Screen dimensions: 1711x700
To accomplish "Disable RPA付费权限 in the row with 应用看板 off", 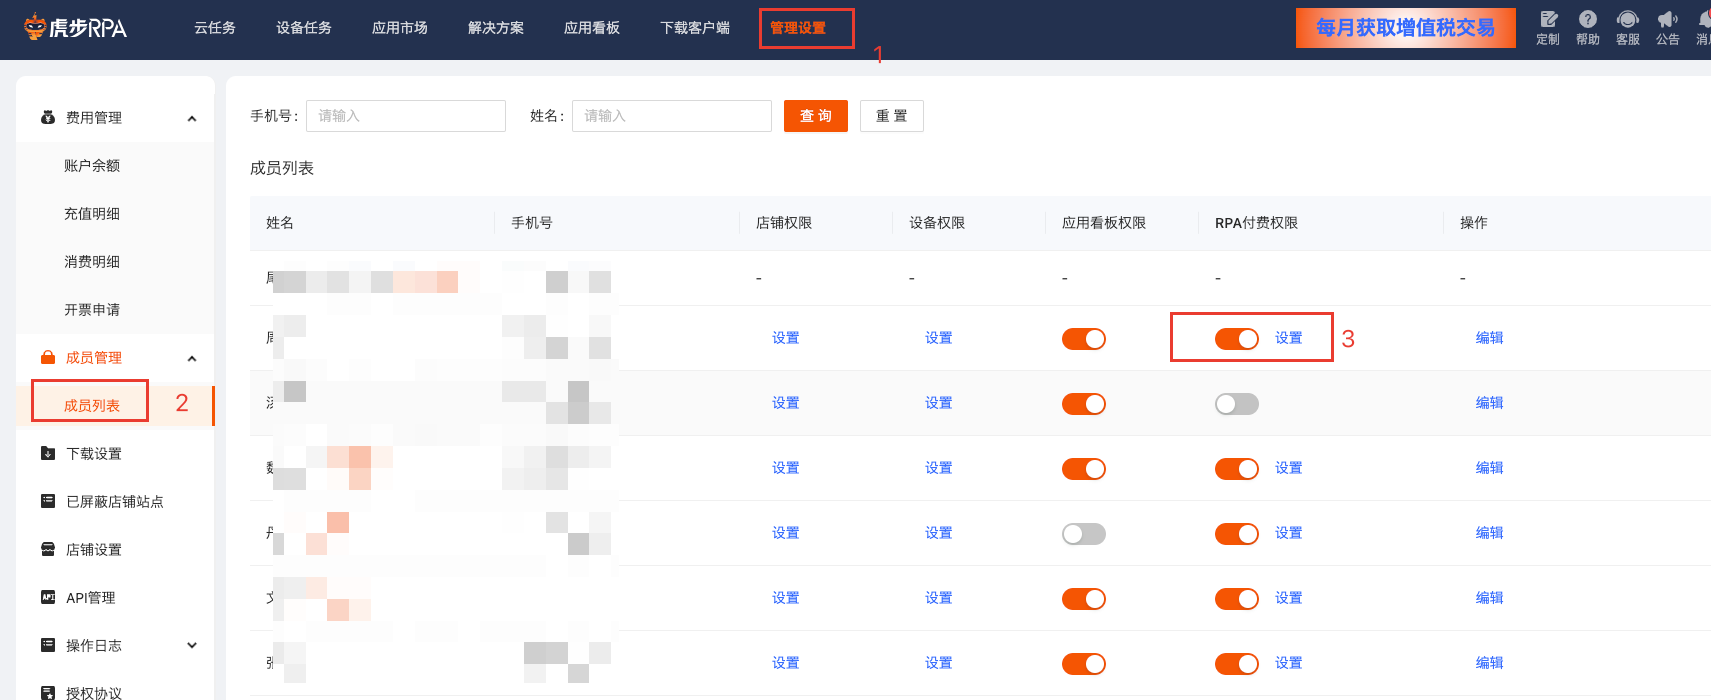I will tap(1237, 534).
